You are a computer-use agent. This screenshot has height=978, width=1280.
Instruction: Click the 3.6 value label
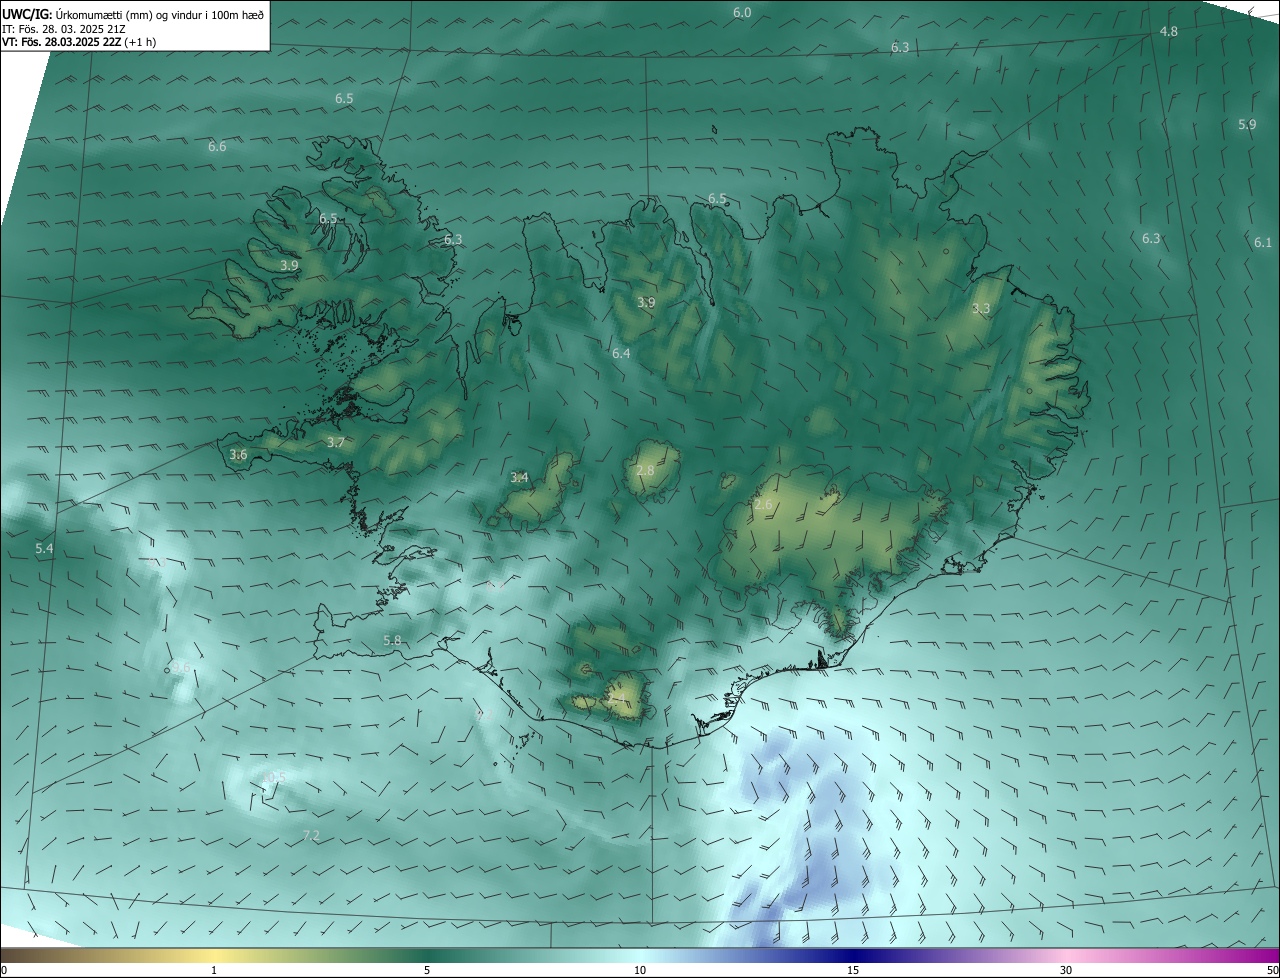click(238, 455)
